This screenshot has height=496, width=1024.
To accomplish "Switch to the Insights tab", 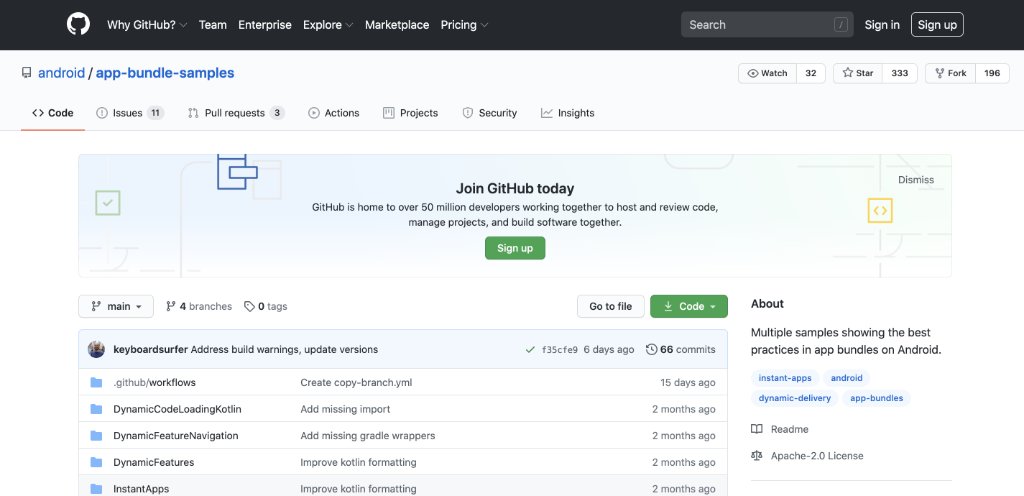I will point(568,113).
